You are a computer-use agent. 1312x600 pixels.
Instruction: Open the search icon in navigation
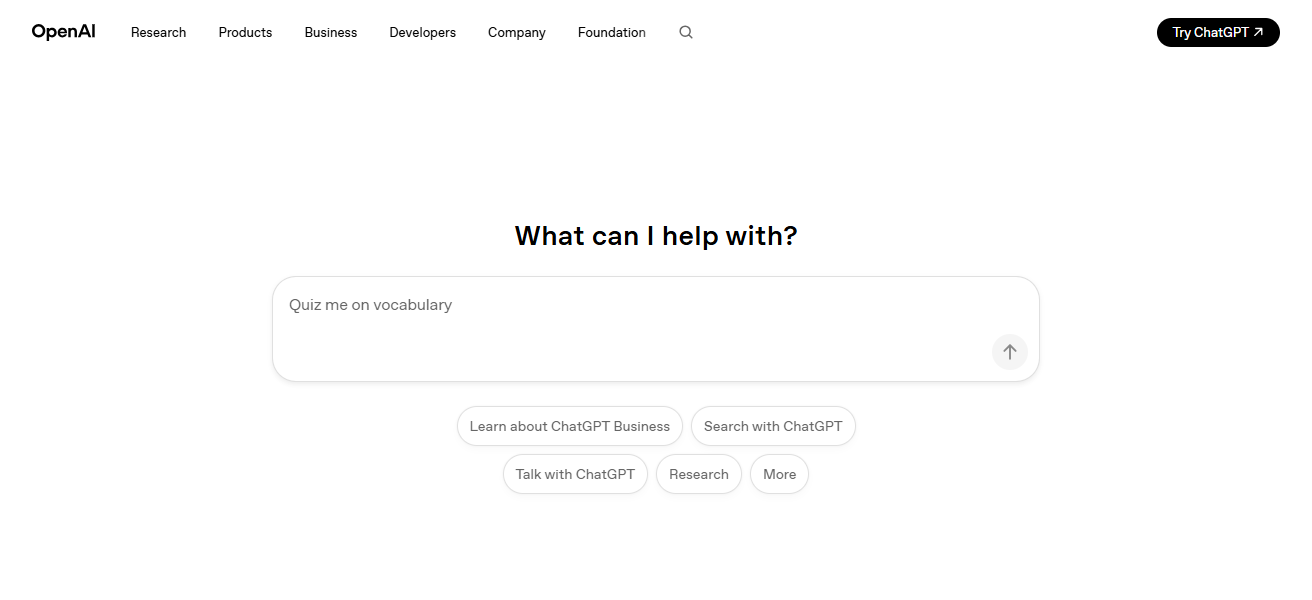tap(685, 32)
